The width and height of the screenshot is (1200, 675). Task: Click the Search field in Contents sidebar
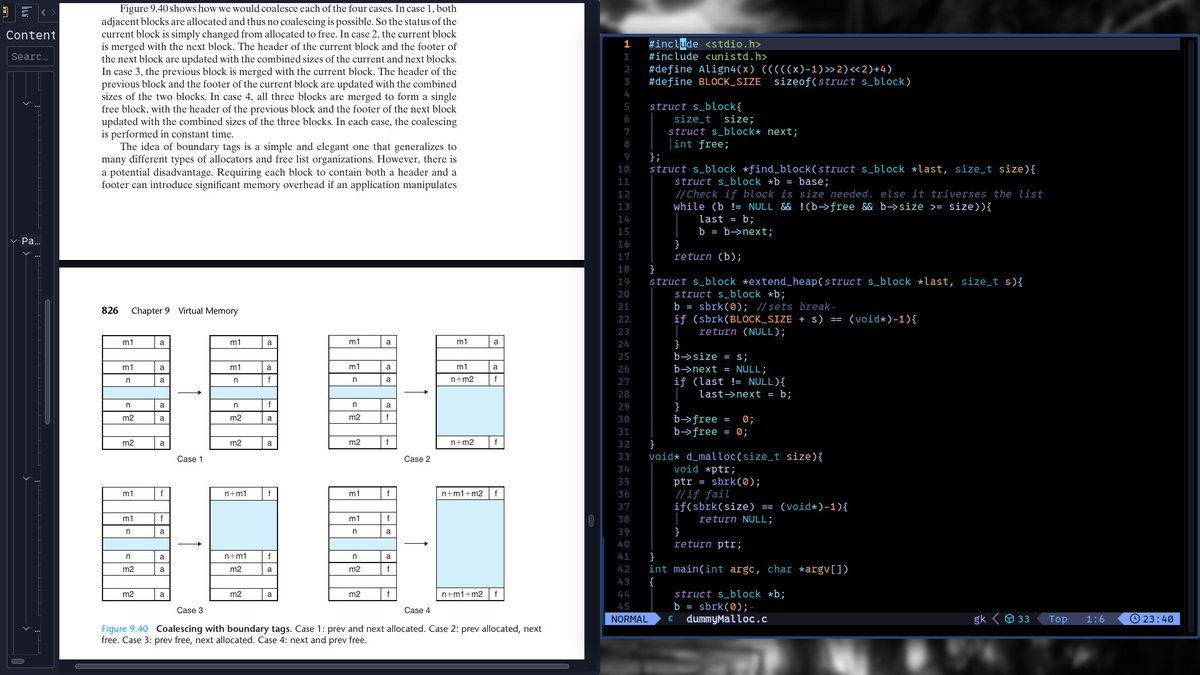29,56
